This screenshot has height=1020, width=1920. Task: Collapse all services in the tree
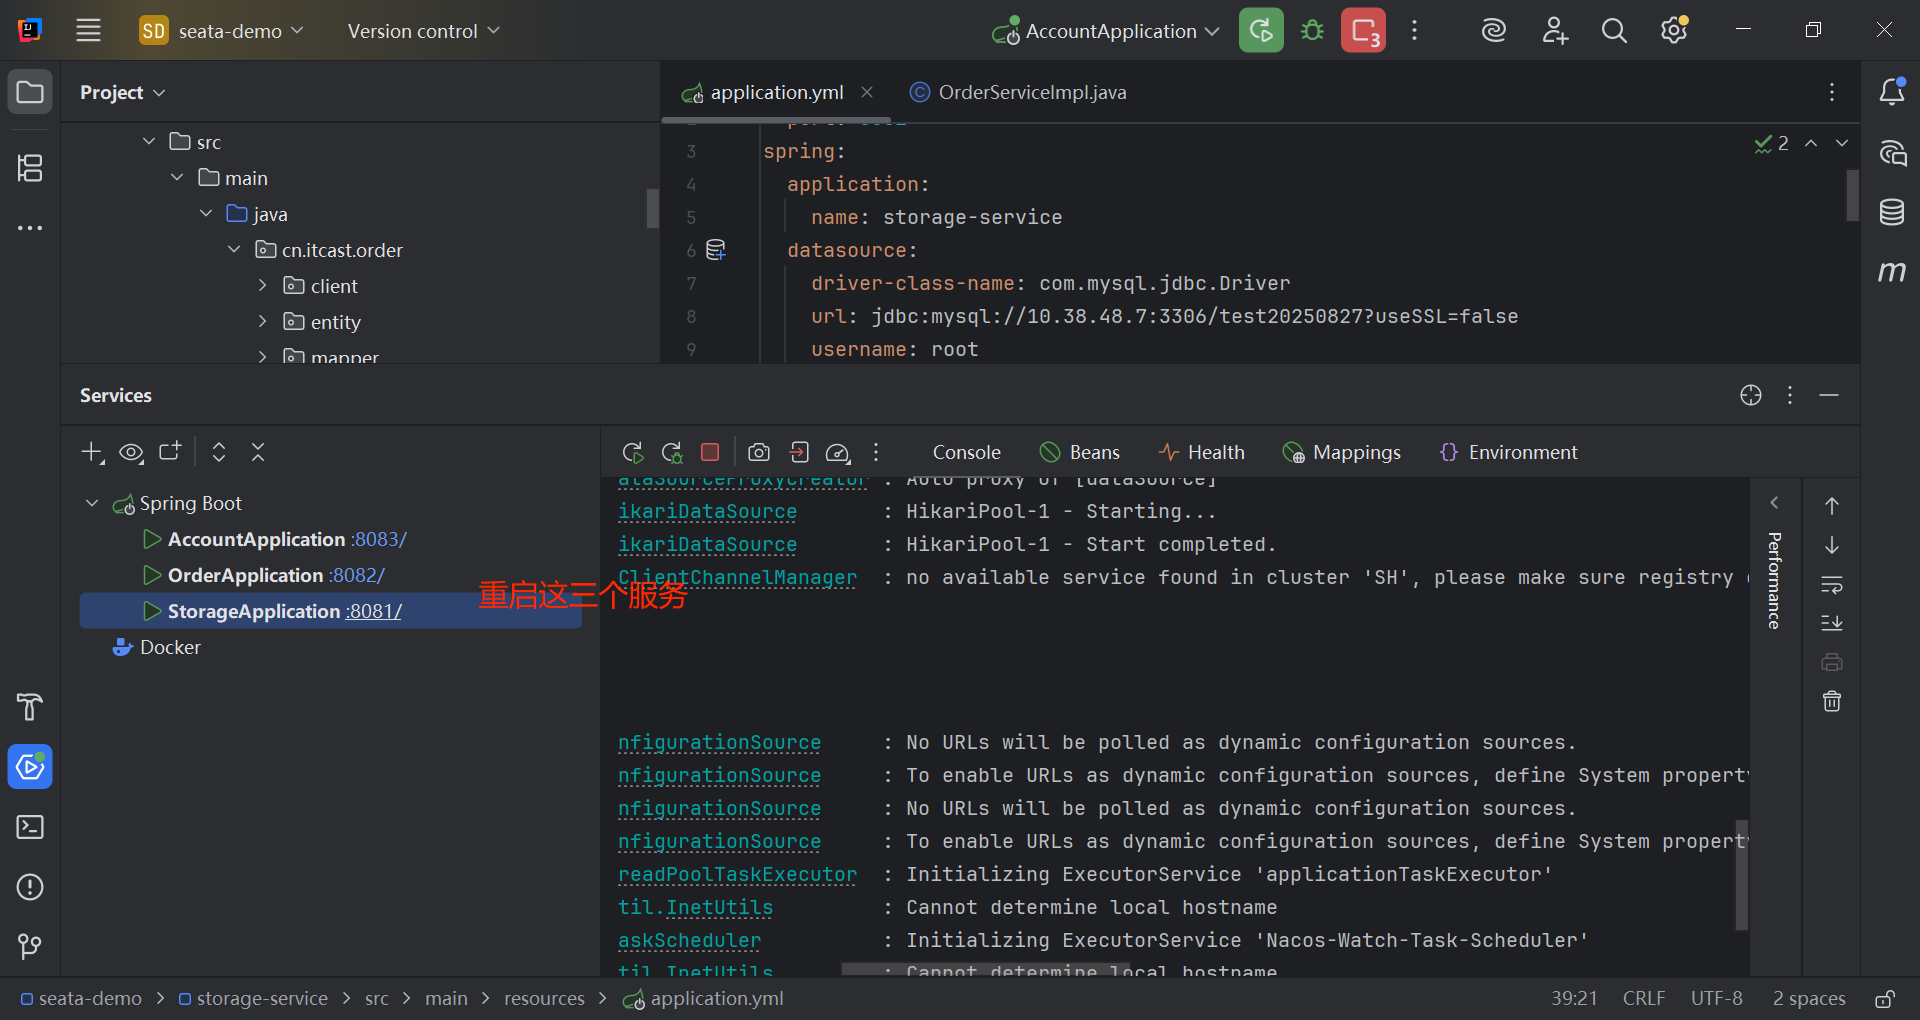point(258,452)
